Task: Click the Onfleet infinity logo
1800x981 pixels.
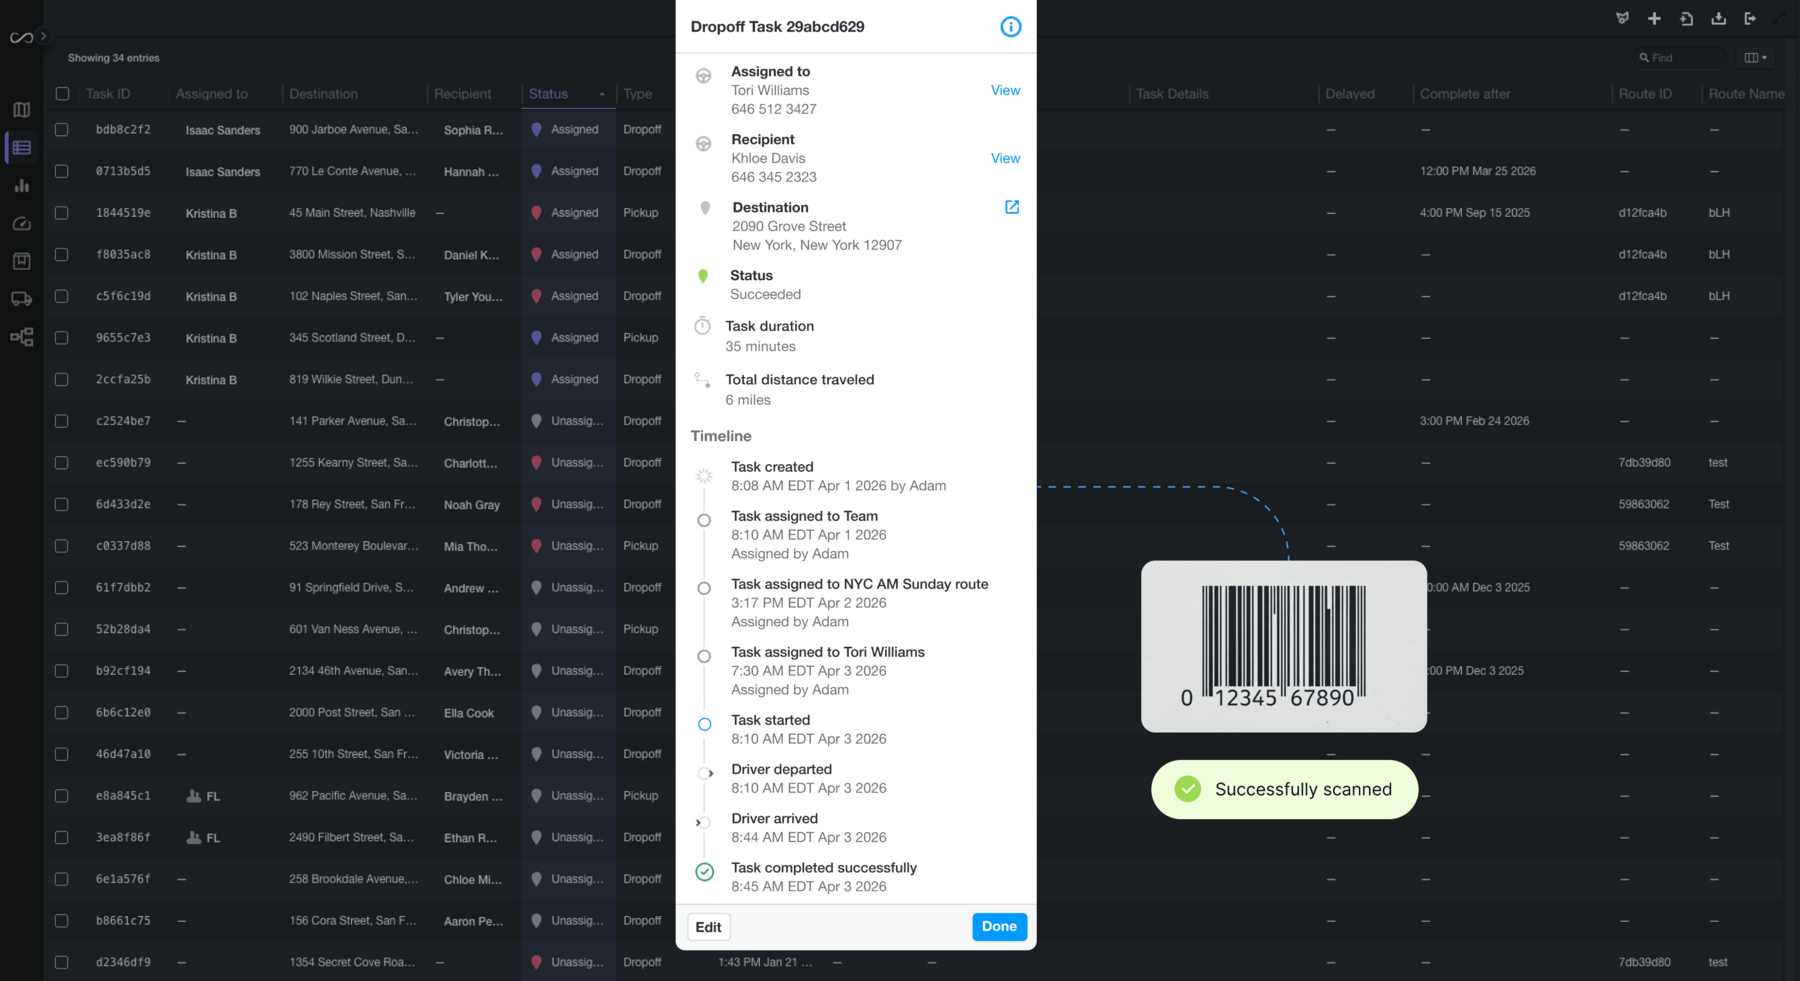Action: [21, 37]
